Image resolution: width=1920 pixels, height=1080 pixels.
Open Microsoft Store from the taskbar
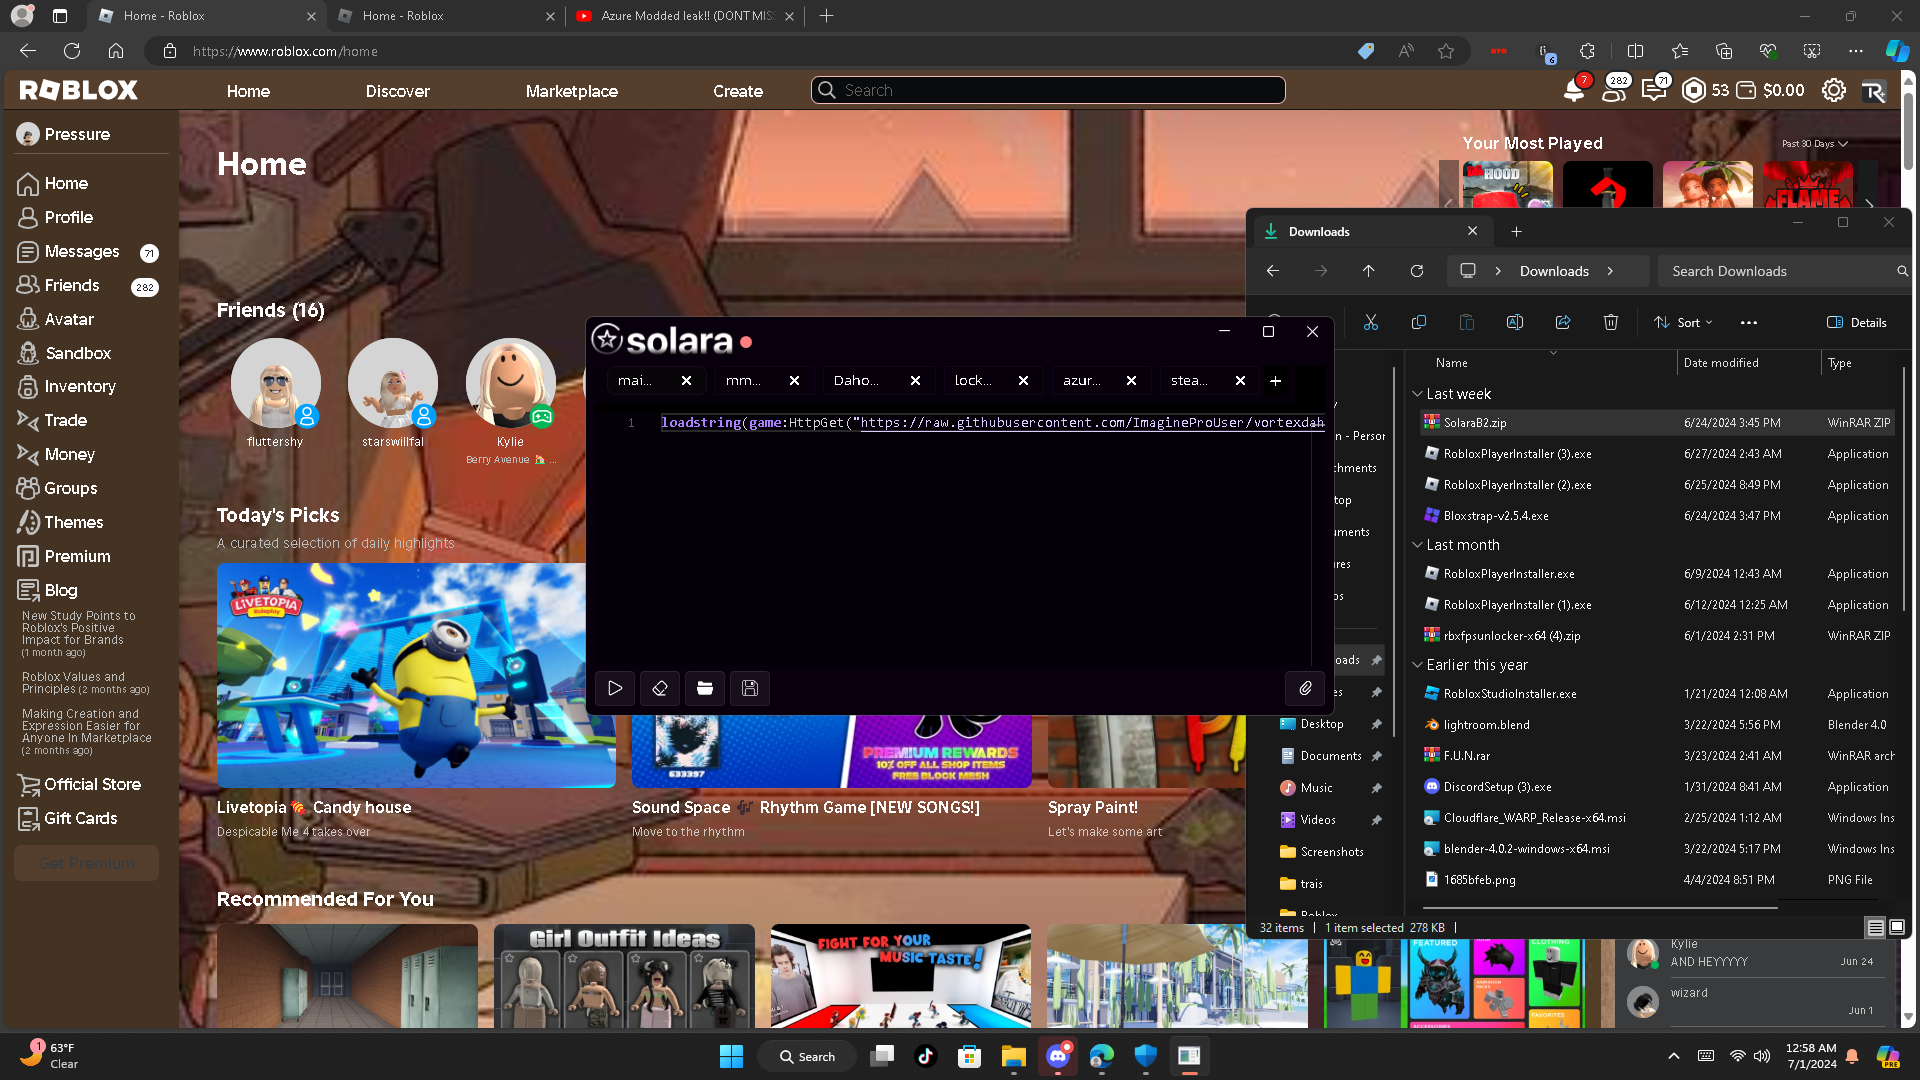click(x=969, y=1056)
